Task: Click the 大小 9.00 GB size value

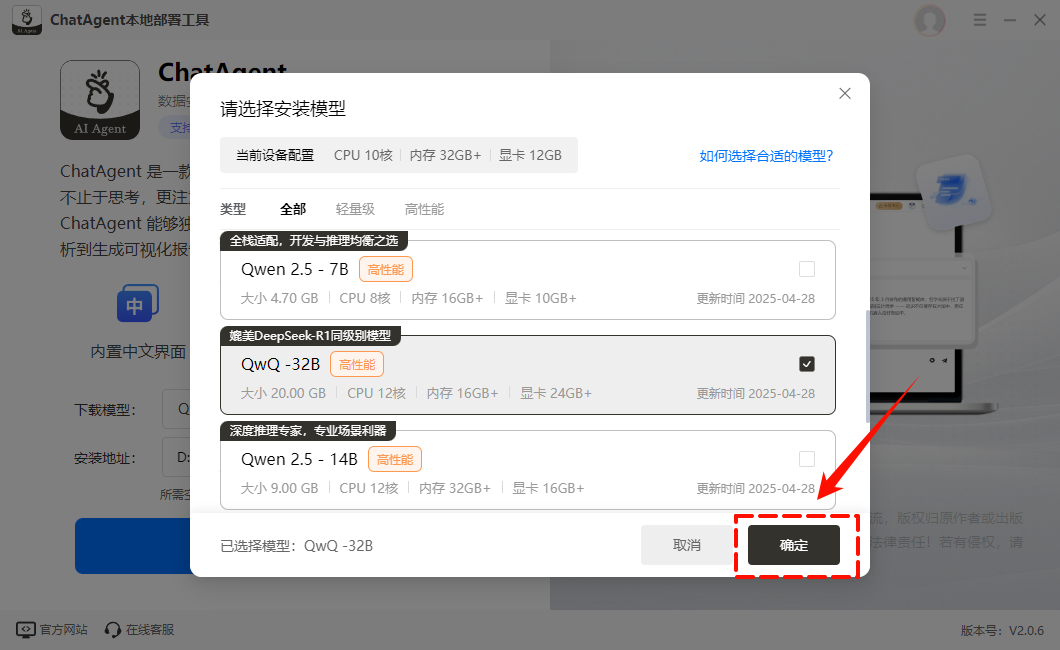Action: click(279, 489)
